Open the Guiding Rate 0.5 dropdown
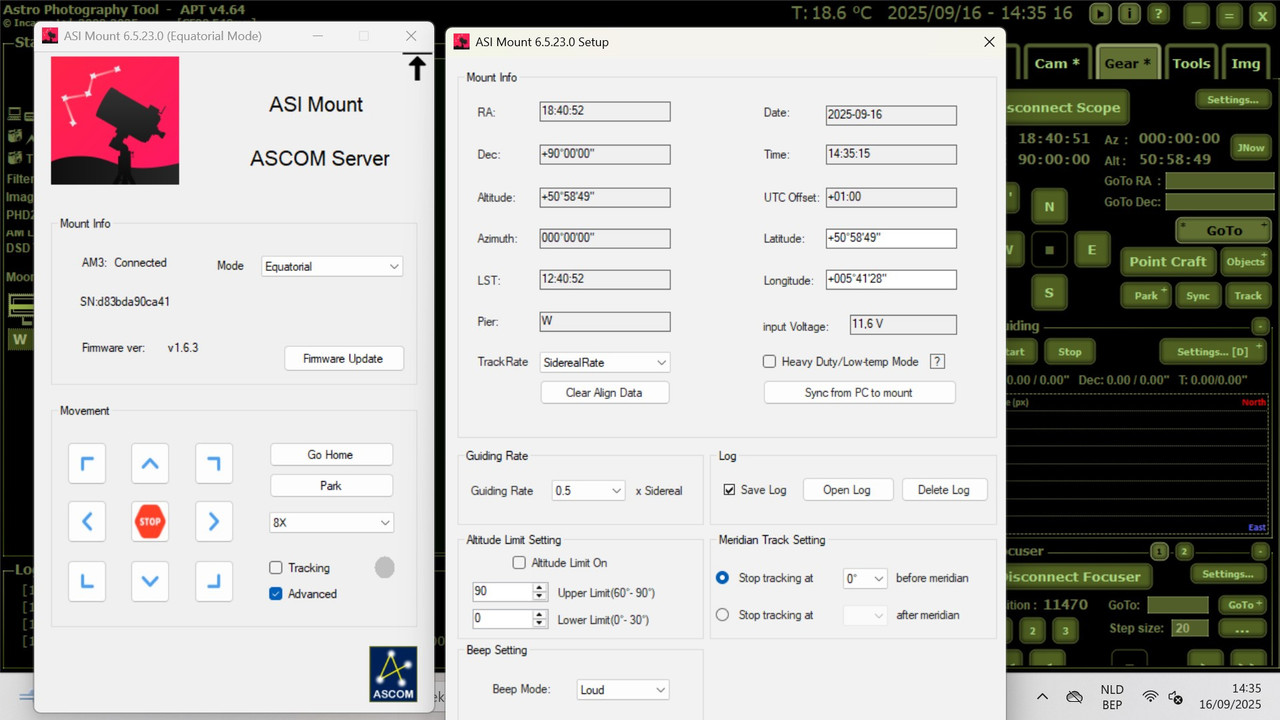The height and width of the screenshot is (720, 1280). (x=588, y=491)
